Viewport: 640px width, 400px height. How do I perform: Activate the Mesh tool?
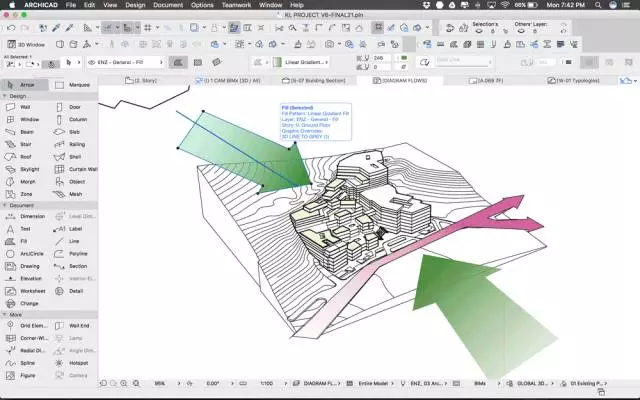tap(76, 194)
